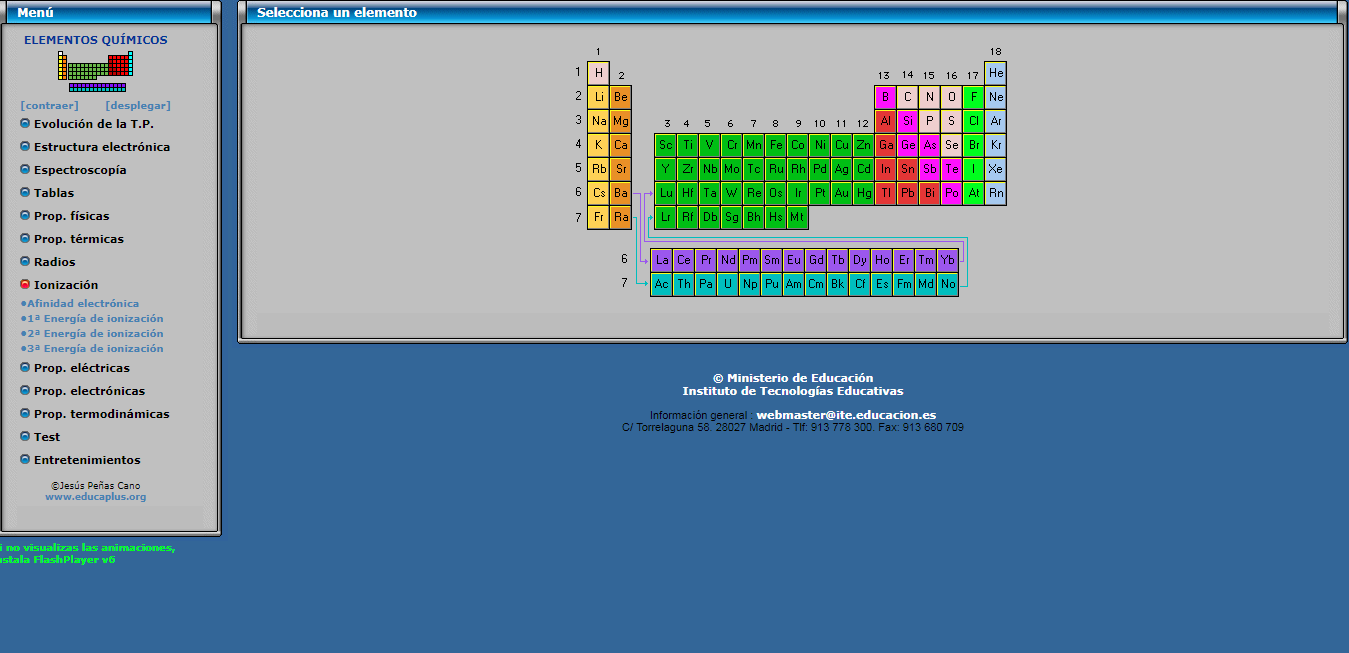Collapse the Ionización menu section
This screenshot has height=653, width=1349.
(66, 285)
